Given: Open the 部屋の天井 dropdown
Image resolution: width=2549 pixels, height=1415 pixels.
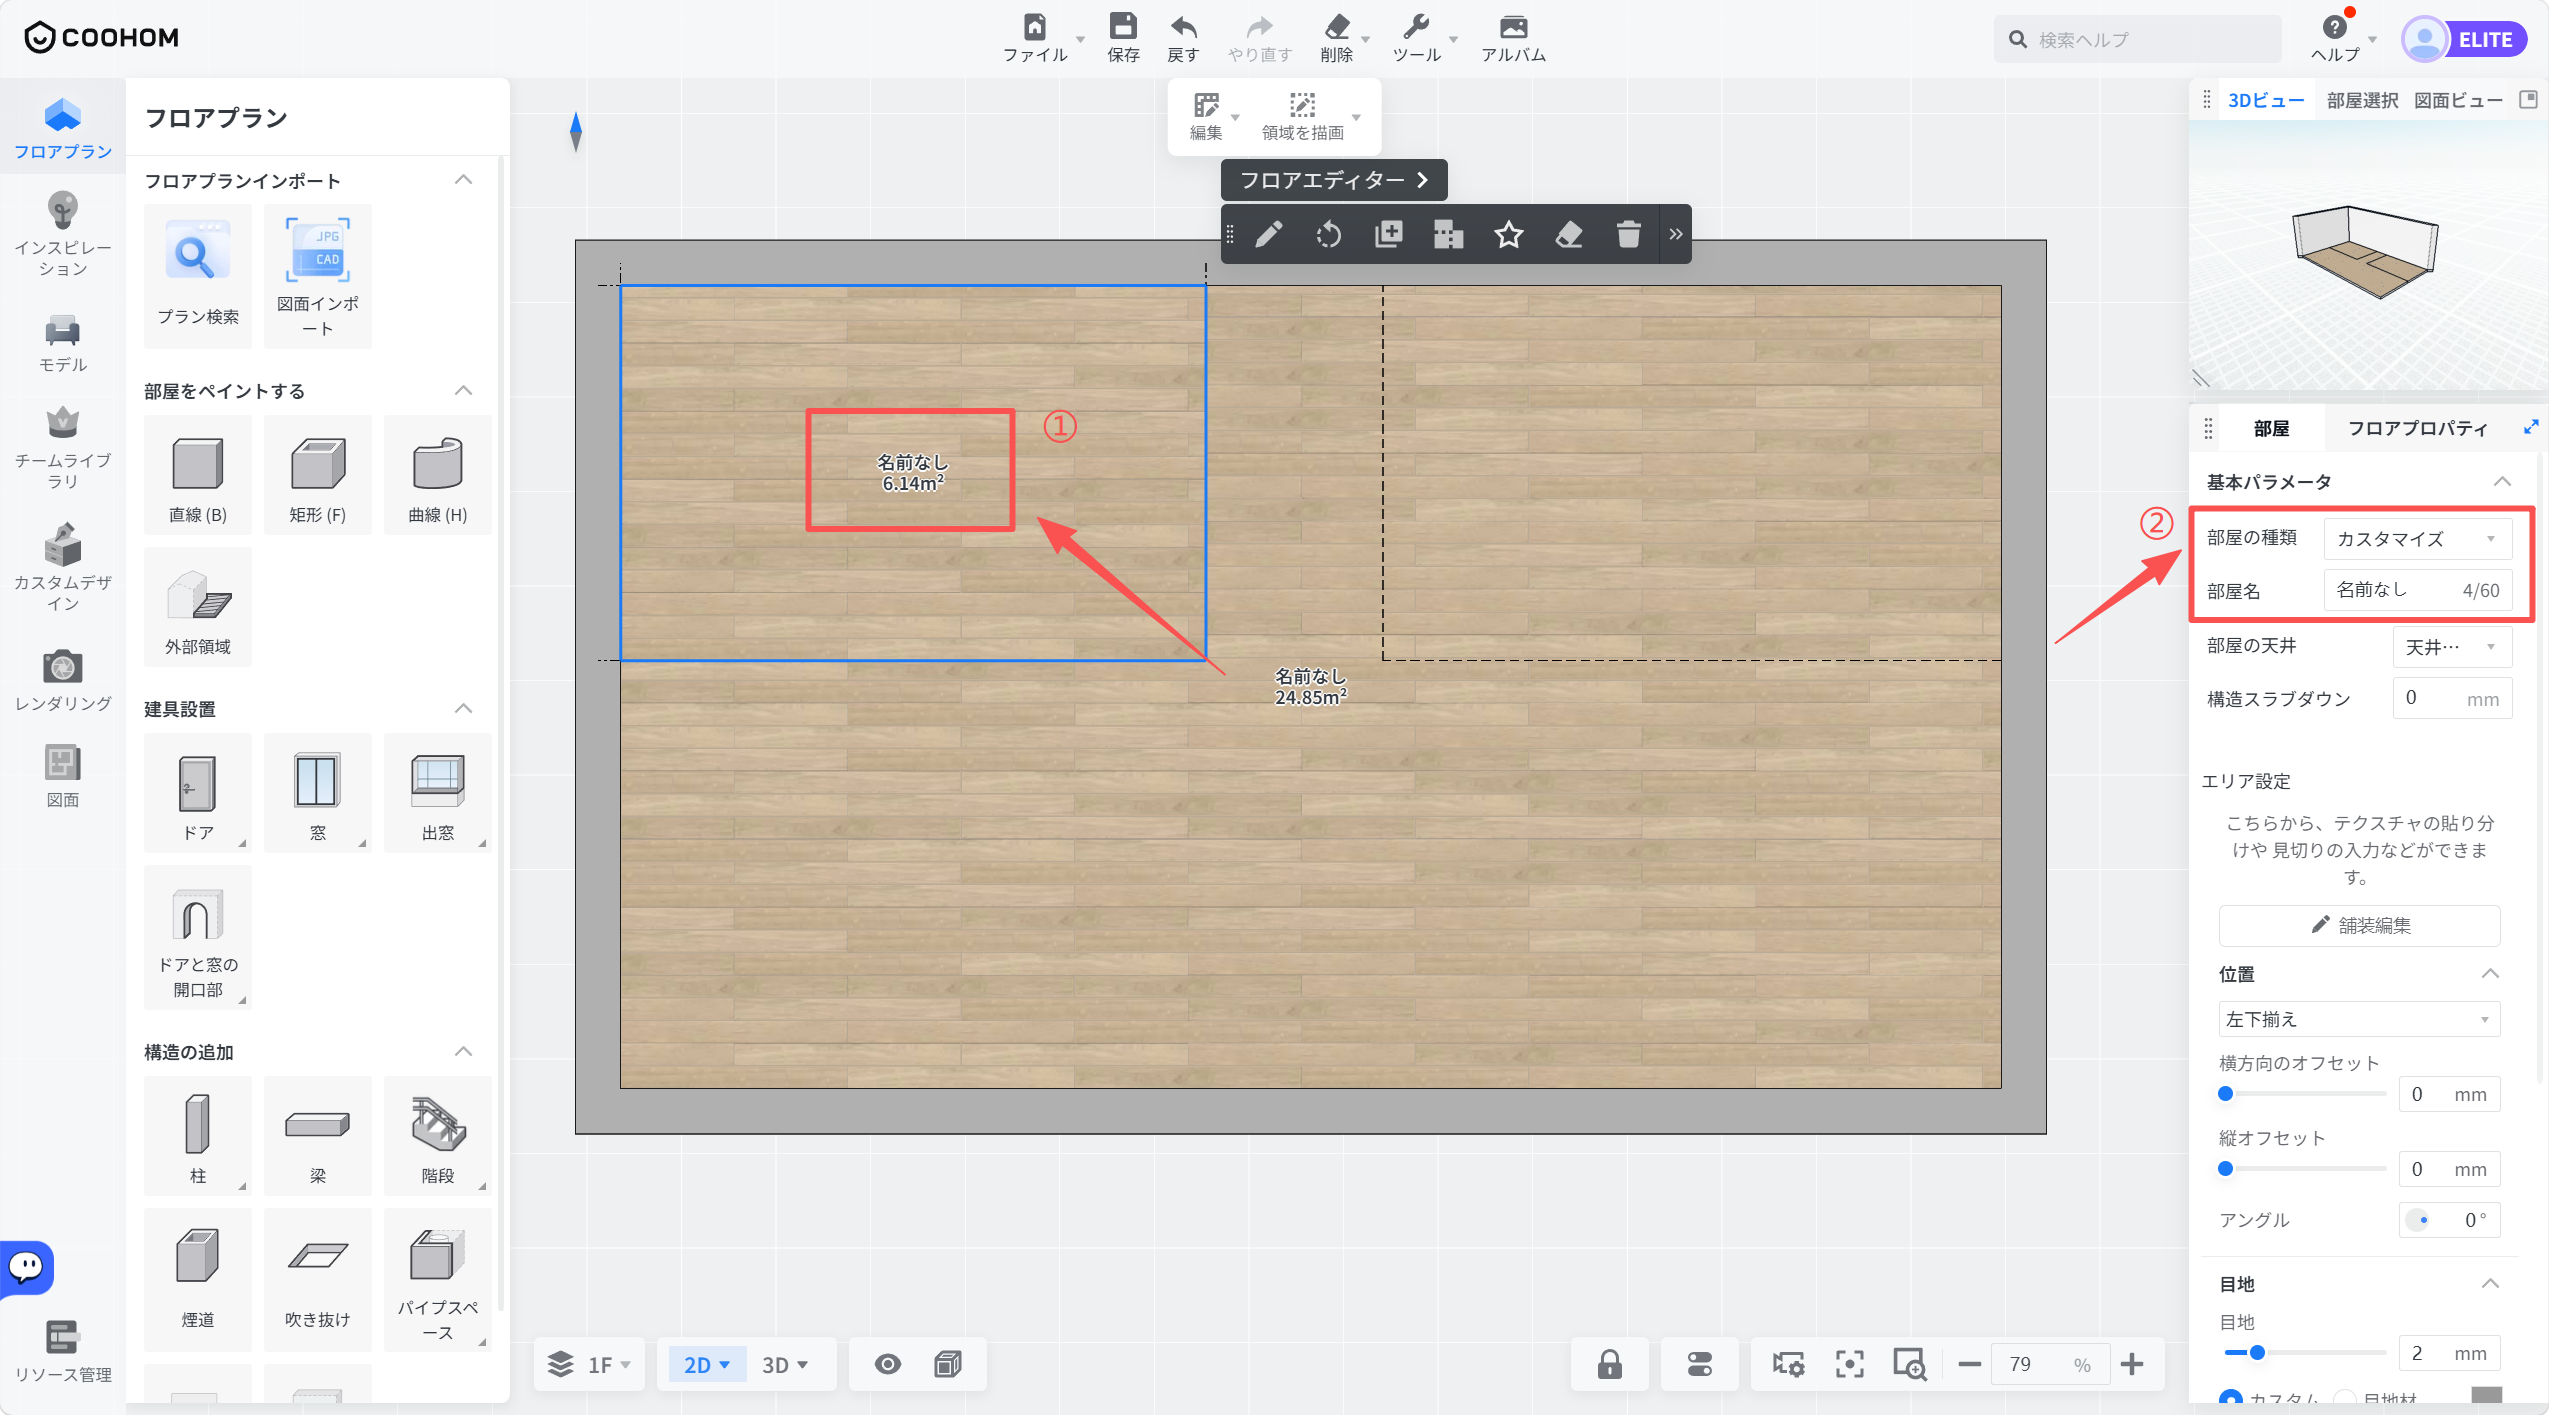Looking at the screenshot, I should (2452, 647).
